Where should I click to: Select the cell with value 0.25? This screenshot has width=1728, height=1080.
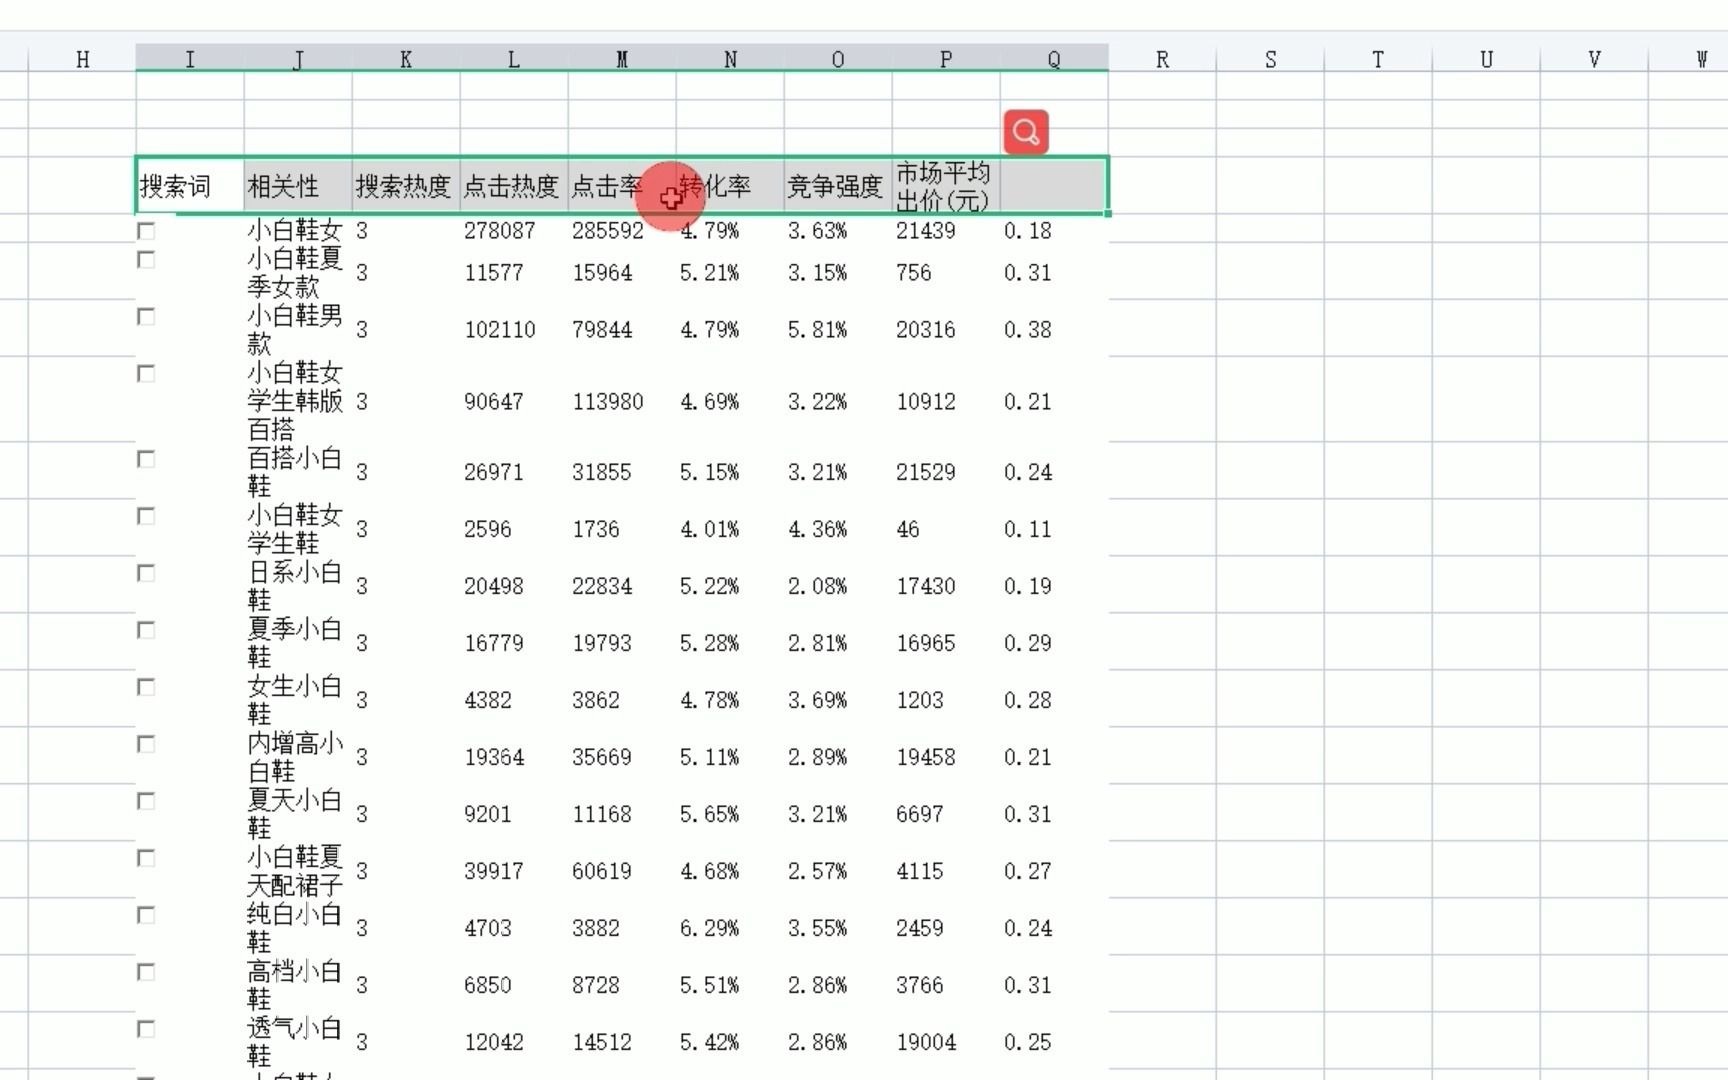(x=1054, y=1041)
